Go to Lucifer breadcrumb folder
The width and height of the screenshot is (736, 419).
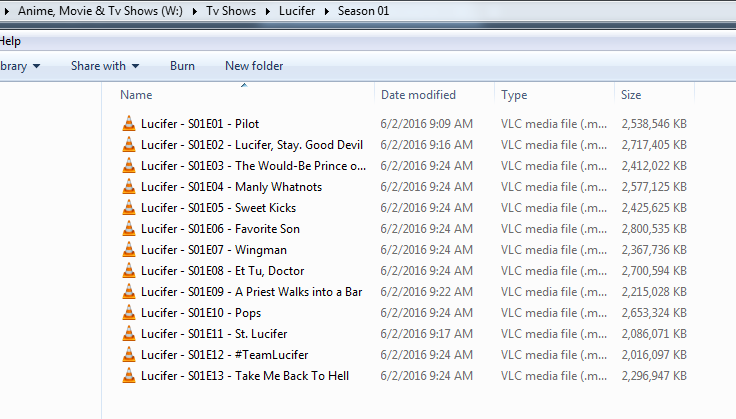tap(297, 11)
